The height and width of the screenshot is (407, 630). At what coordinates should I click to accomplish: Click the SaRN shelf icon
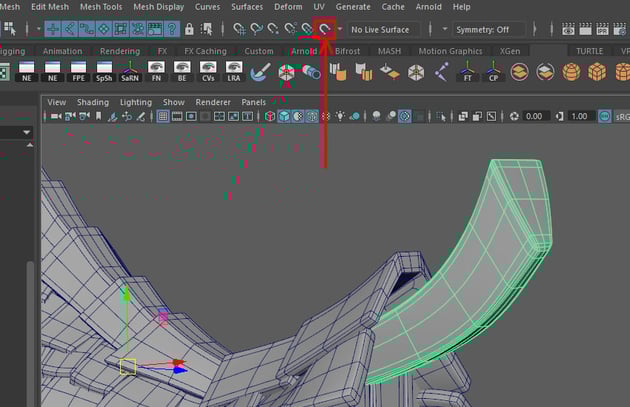click(x=130, y=72)
